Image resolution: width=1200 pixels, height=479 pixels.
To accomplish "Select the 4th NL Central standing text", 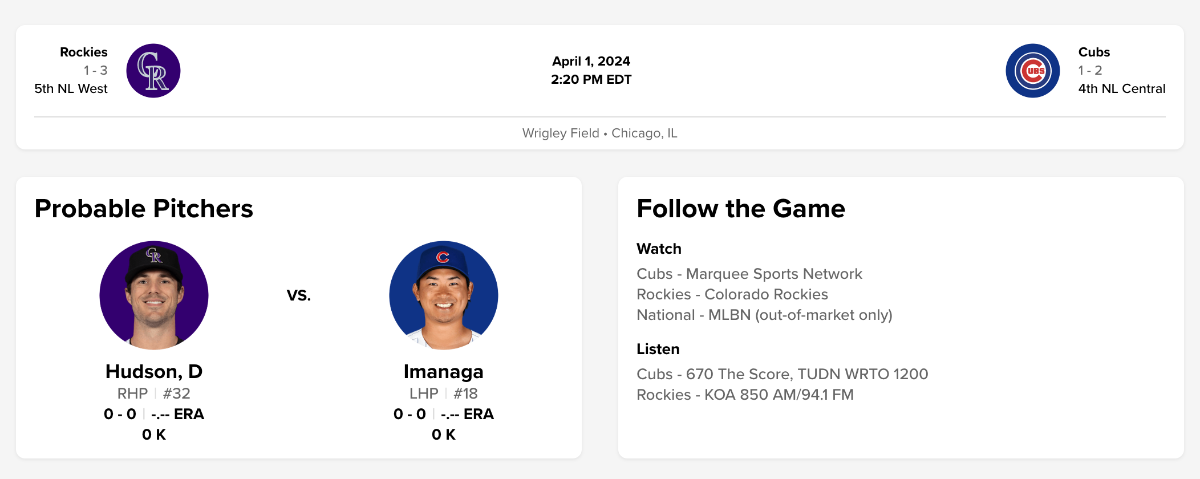I will (x=1121, y=88).
